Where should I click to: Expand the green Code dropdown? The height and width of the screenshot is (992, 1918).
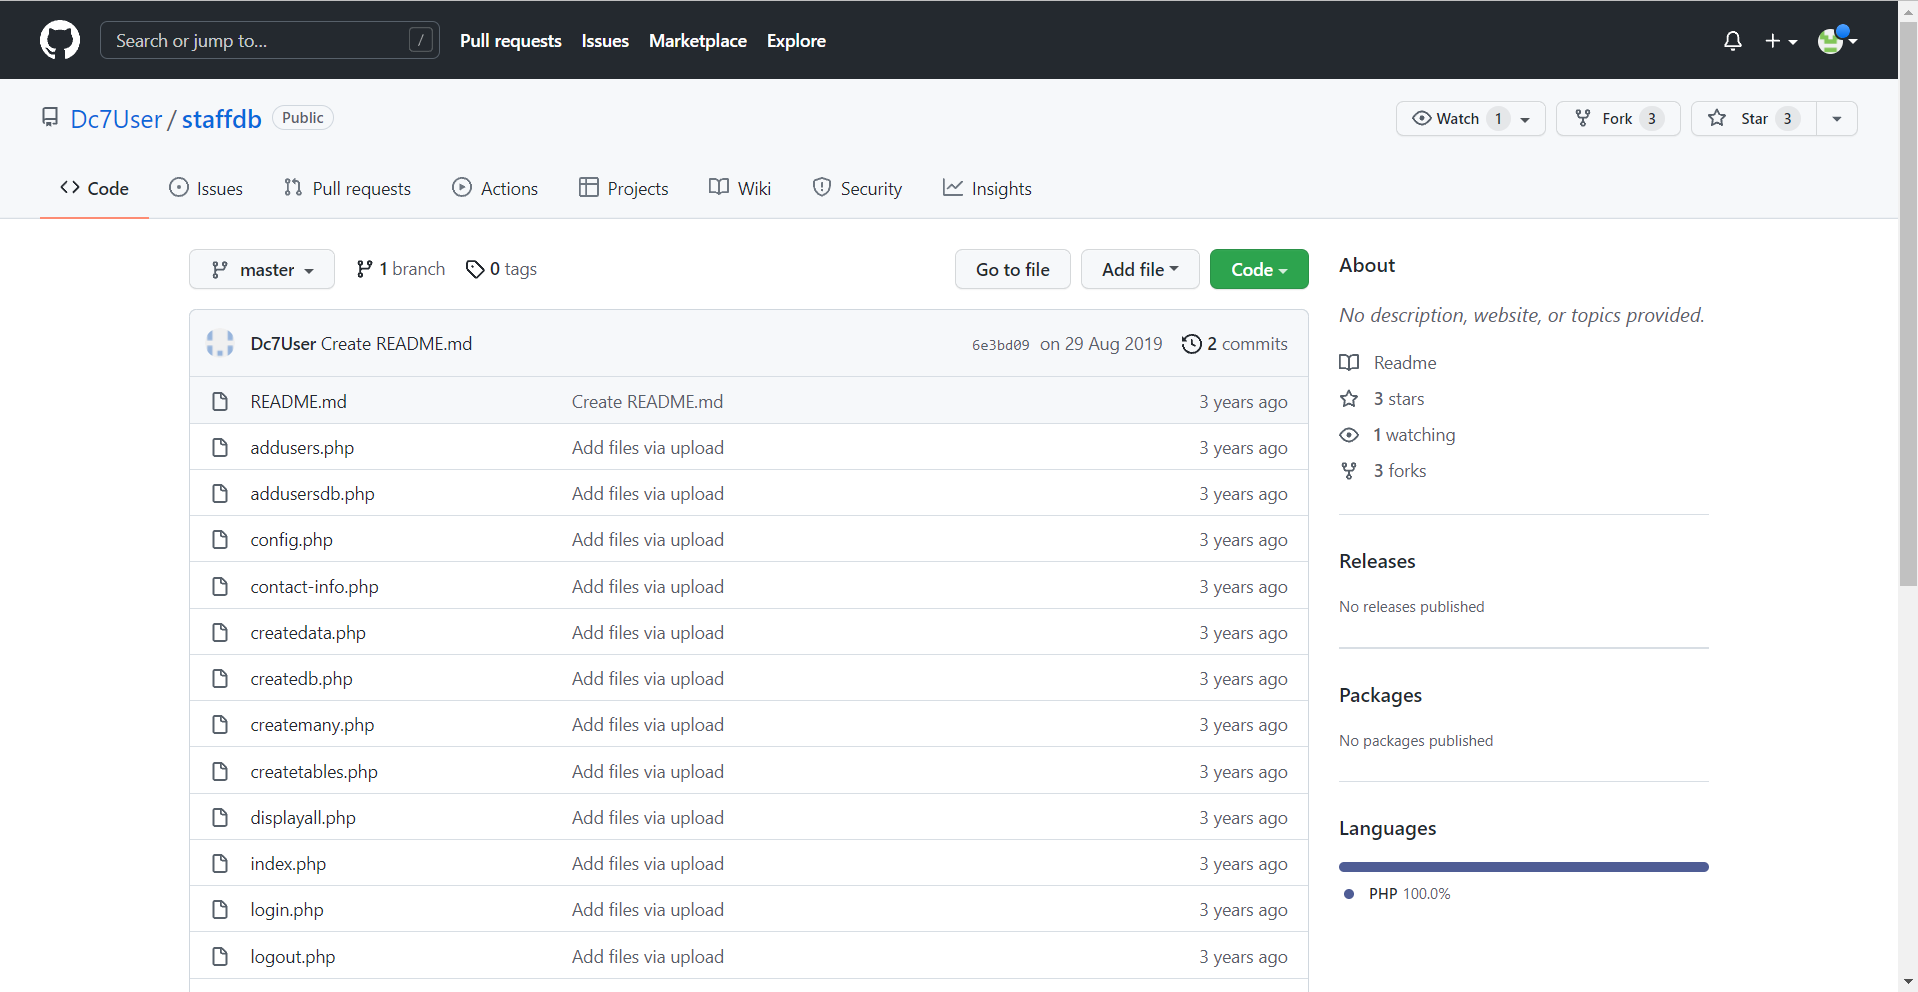[x=1258, y=270]
